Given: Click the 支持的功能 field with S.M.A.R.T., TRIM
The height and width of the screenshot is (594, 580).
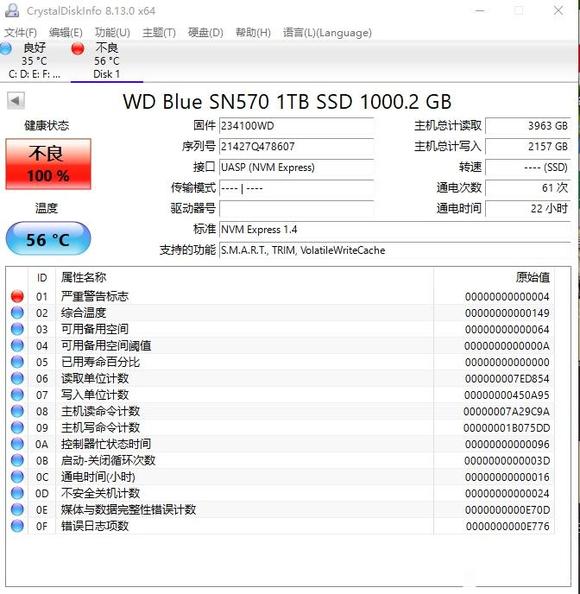Looking at the screenshot, I should click(x=395, y=250).
